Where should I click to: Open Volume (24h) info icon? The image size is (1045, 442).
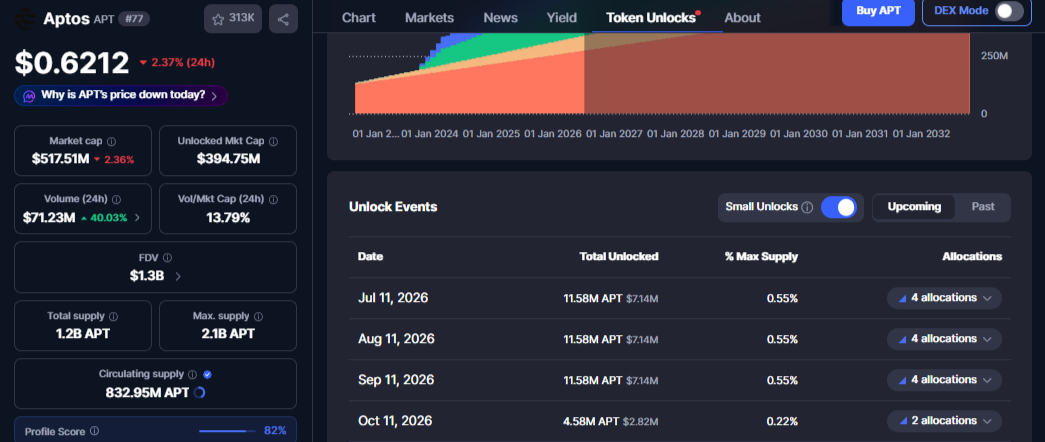click(117, 199)
